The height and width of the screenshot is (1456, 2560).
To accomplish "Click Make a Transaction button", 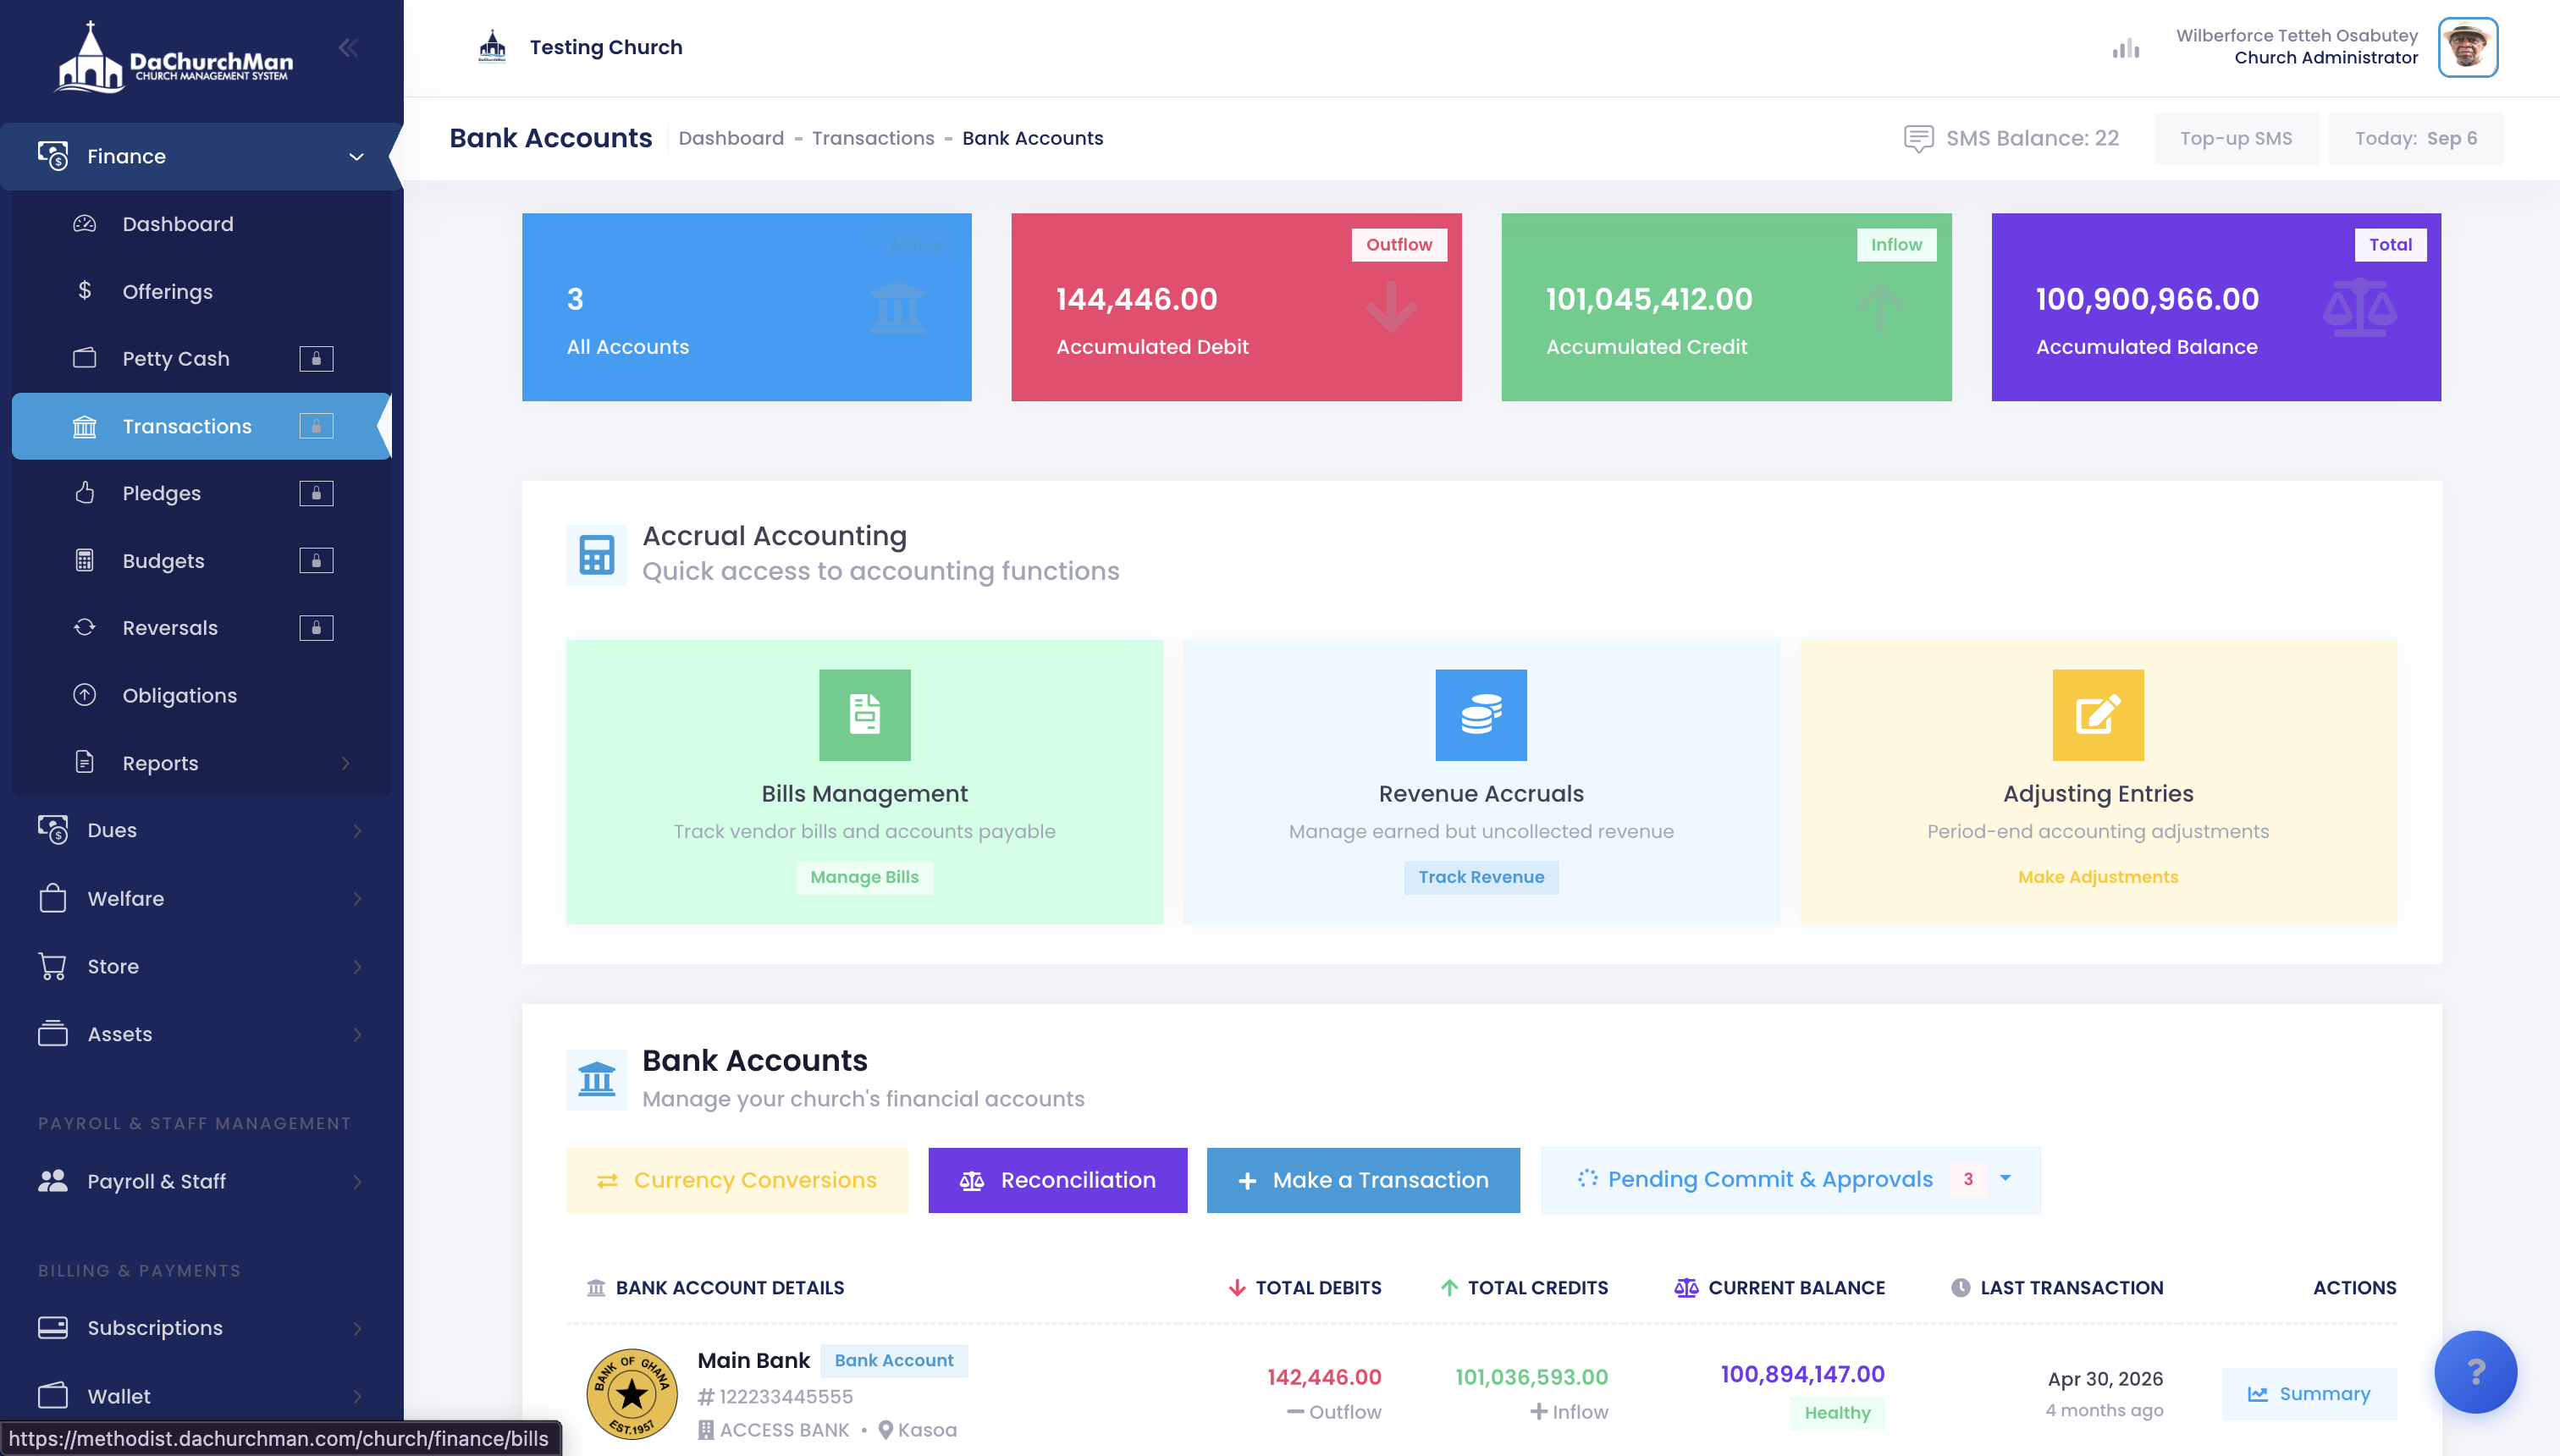I will pyautogui.click(x=1363, y=1180).
